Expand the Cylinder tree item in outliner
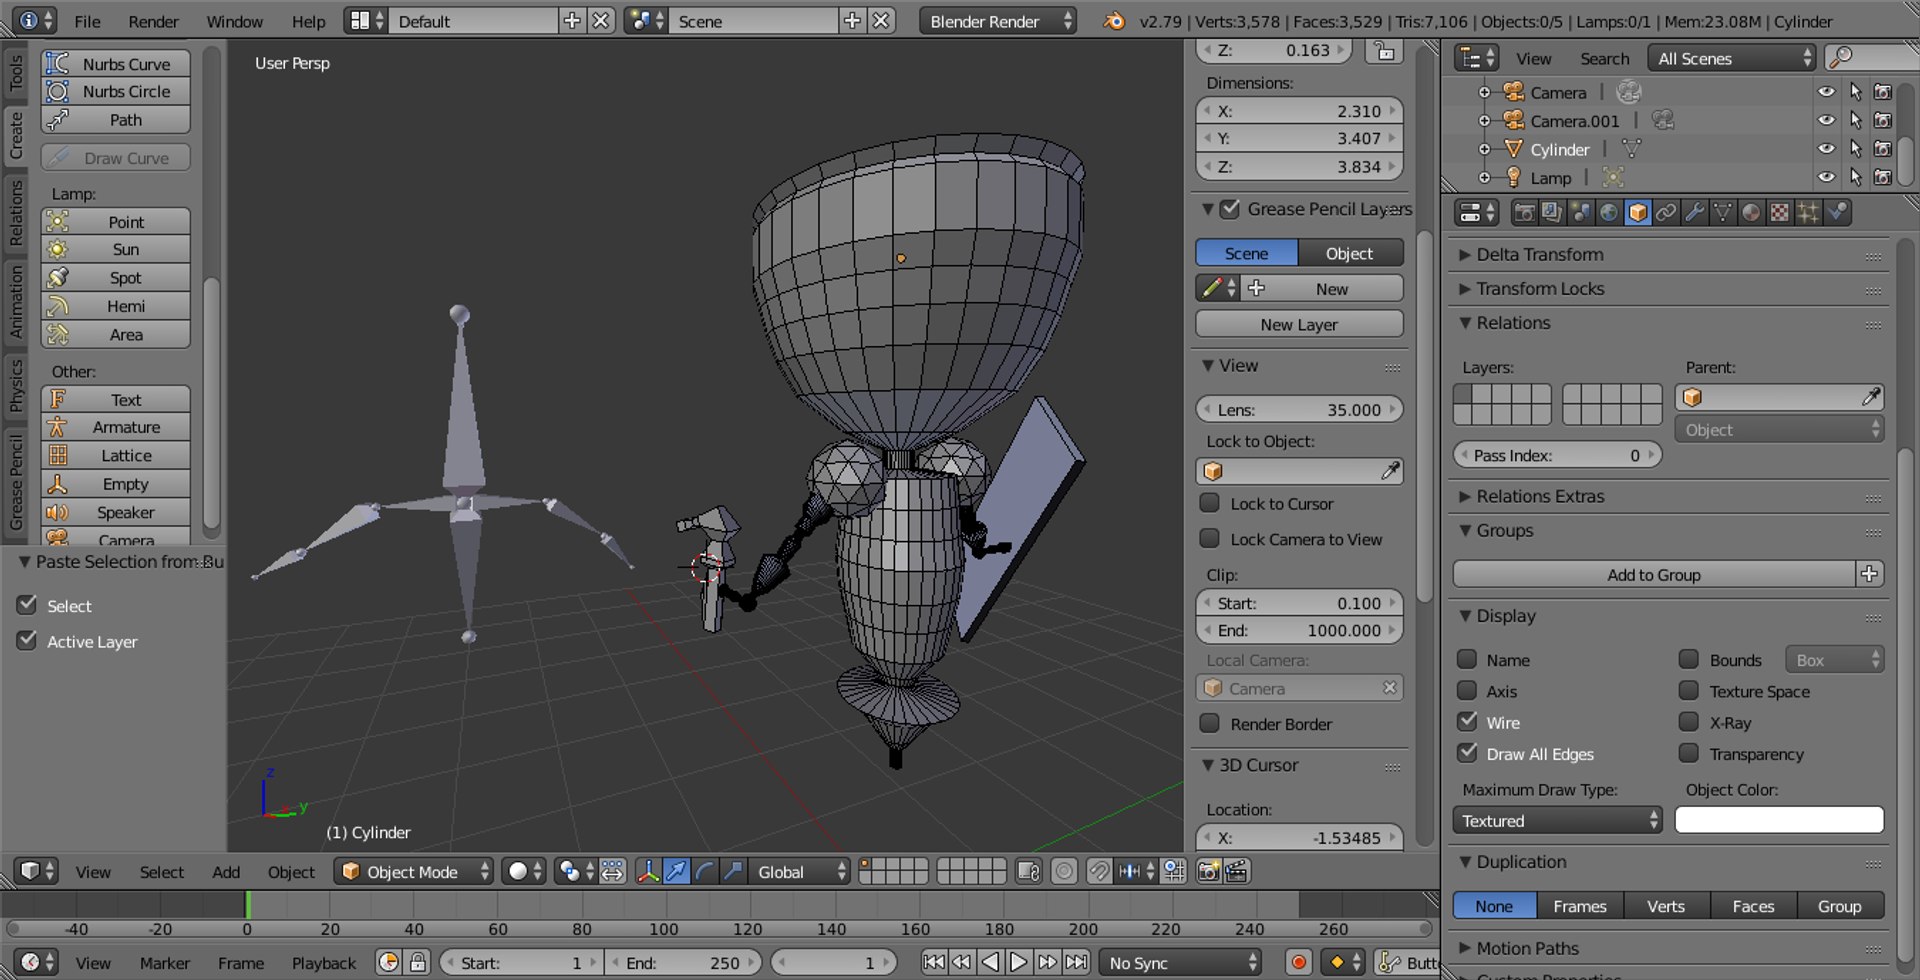The image size is (1920, 980). point(1484,149)
